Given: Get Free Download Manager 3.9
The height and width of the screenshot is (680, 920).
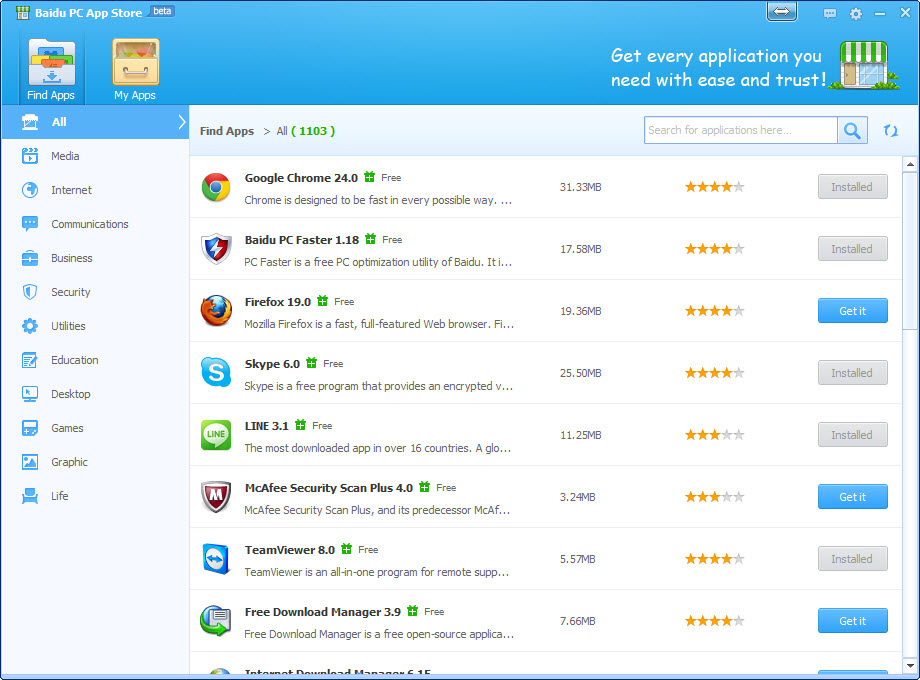Looking at the screenshot, I should (853, 621).
